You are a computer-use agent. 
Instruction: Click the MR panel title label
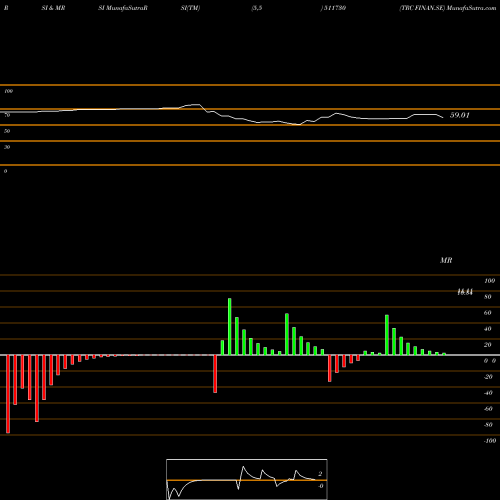coord(446,260)
